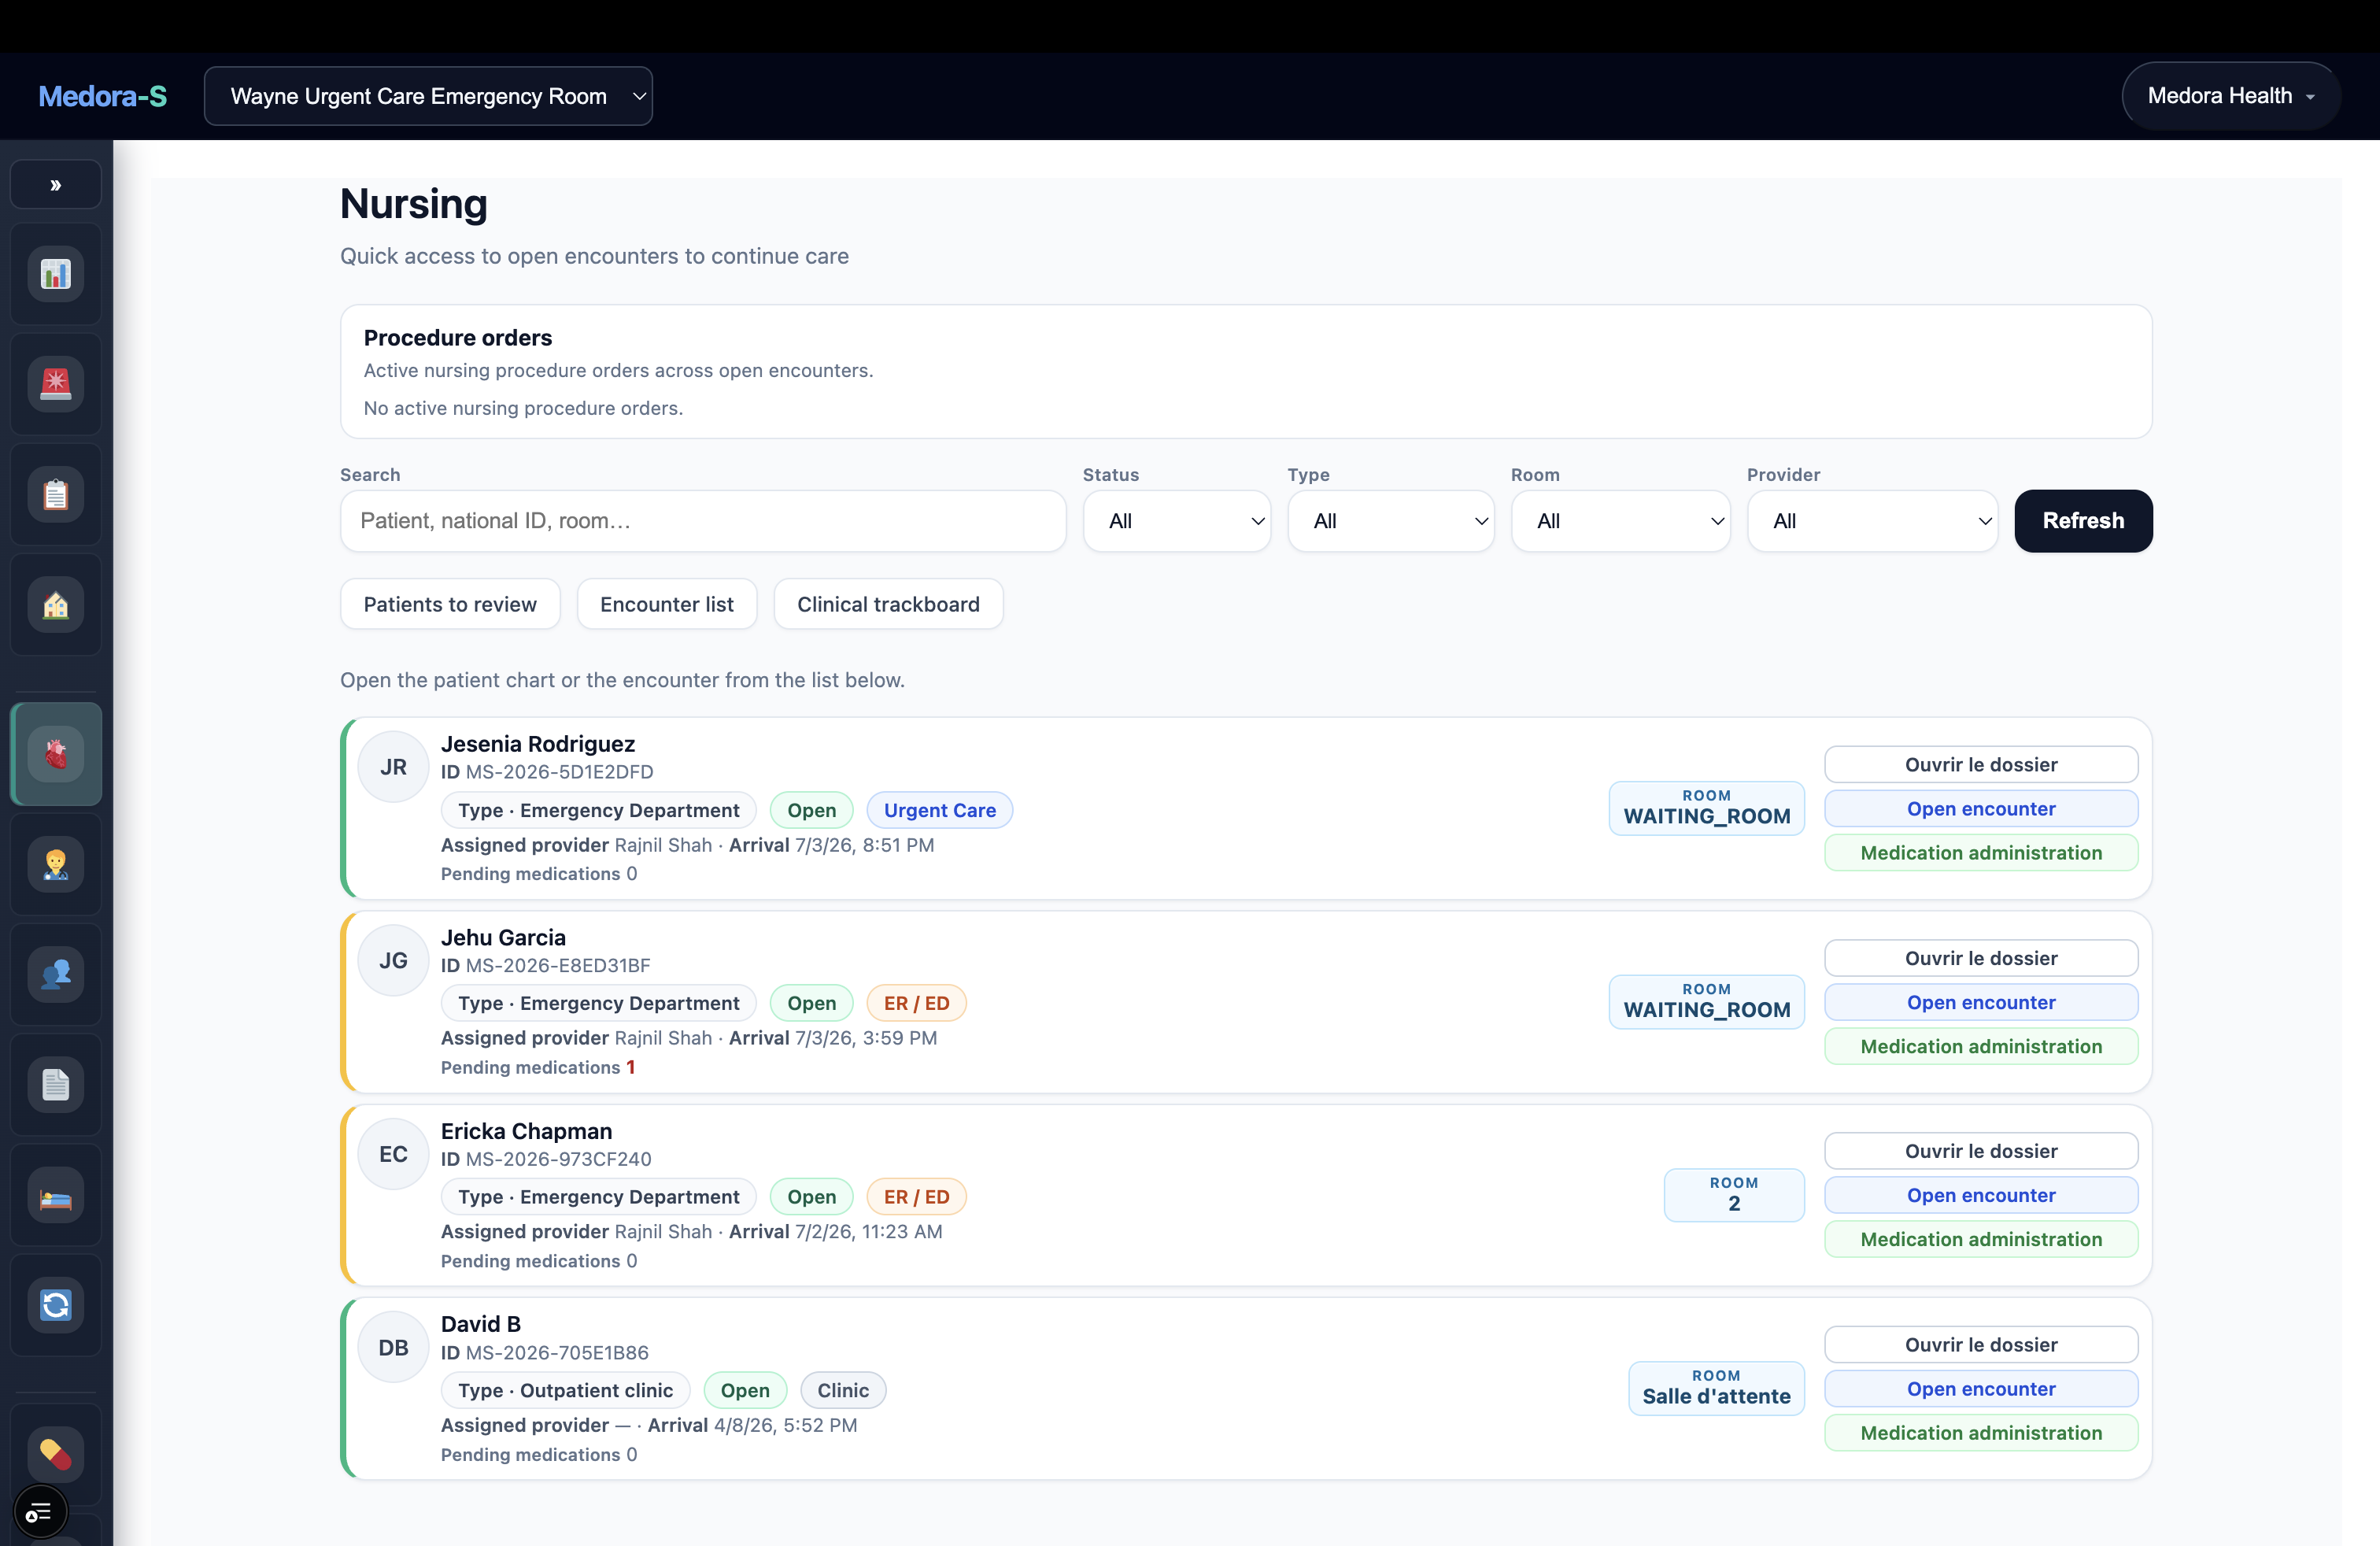Open the blue silhouettes patients sidebar icon
This screenshot has width=2380, height=1546.
56,974
